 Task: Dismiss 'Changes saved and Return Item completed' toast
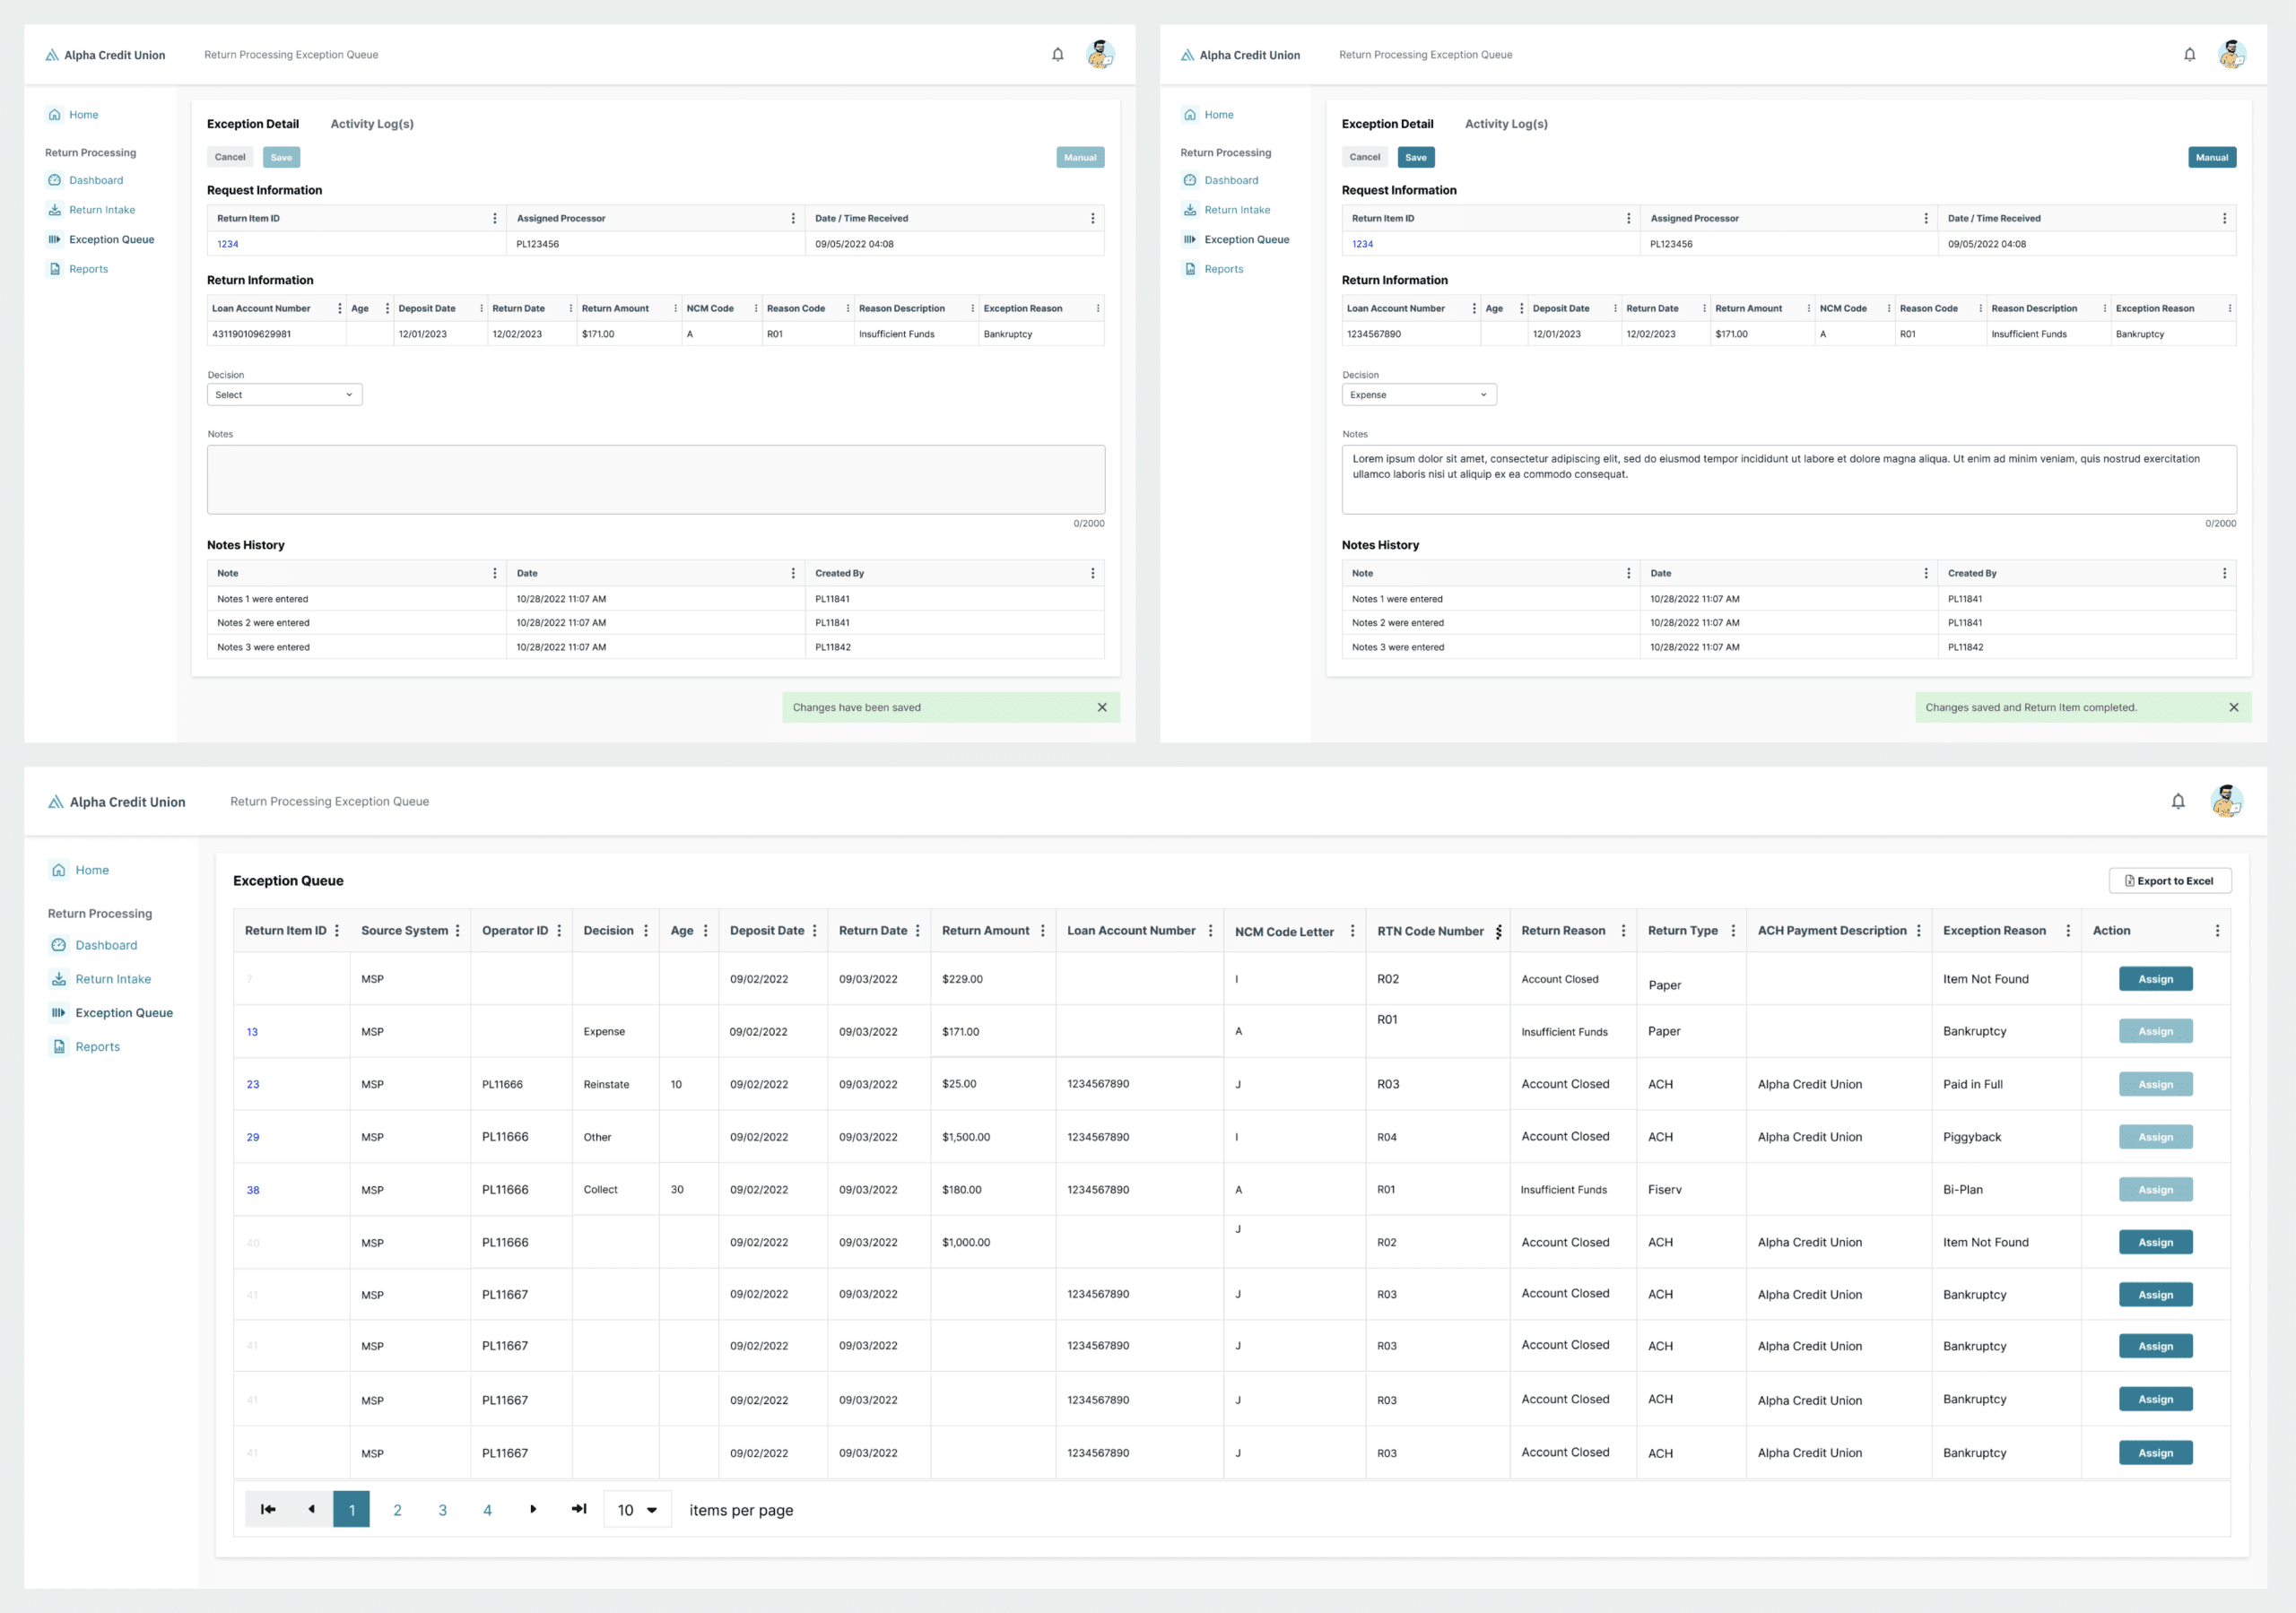tap(2234, 707)
